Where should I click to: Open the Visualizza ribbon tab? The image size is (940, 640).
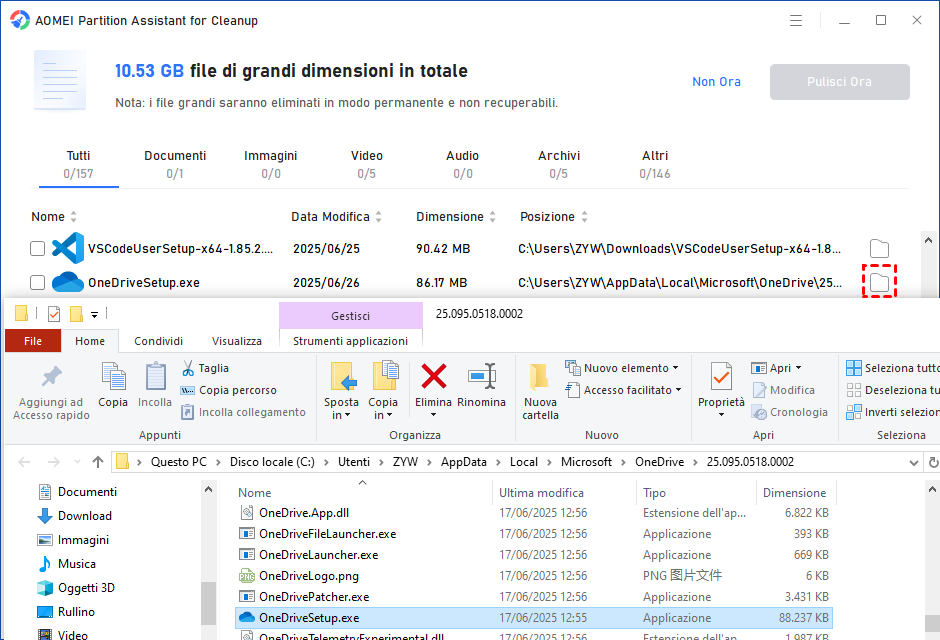[237, 341]
